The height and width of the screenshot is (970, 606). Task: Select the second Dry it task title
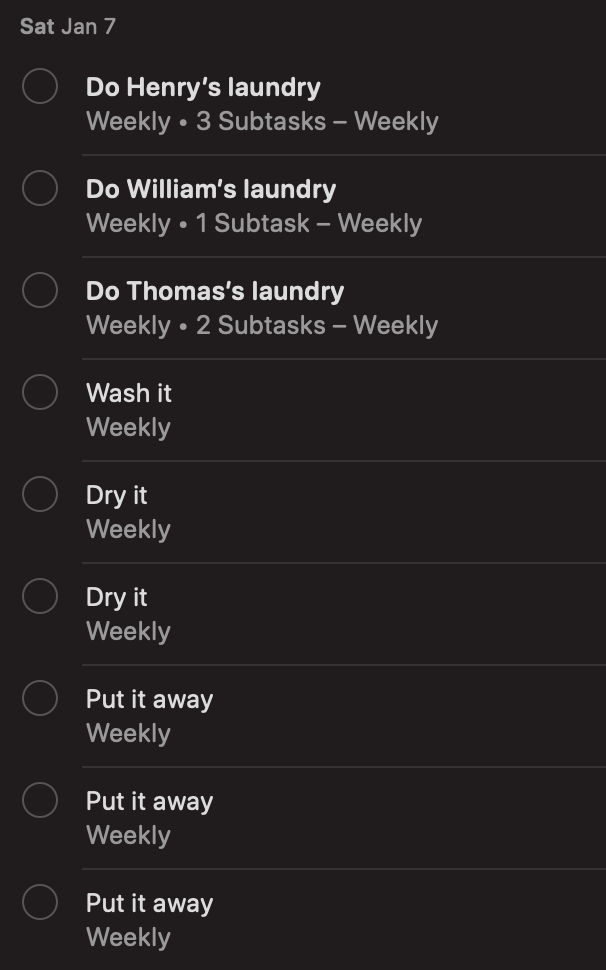(116, 597)
